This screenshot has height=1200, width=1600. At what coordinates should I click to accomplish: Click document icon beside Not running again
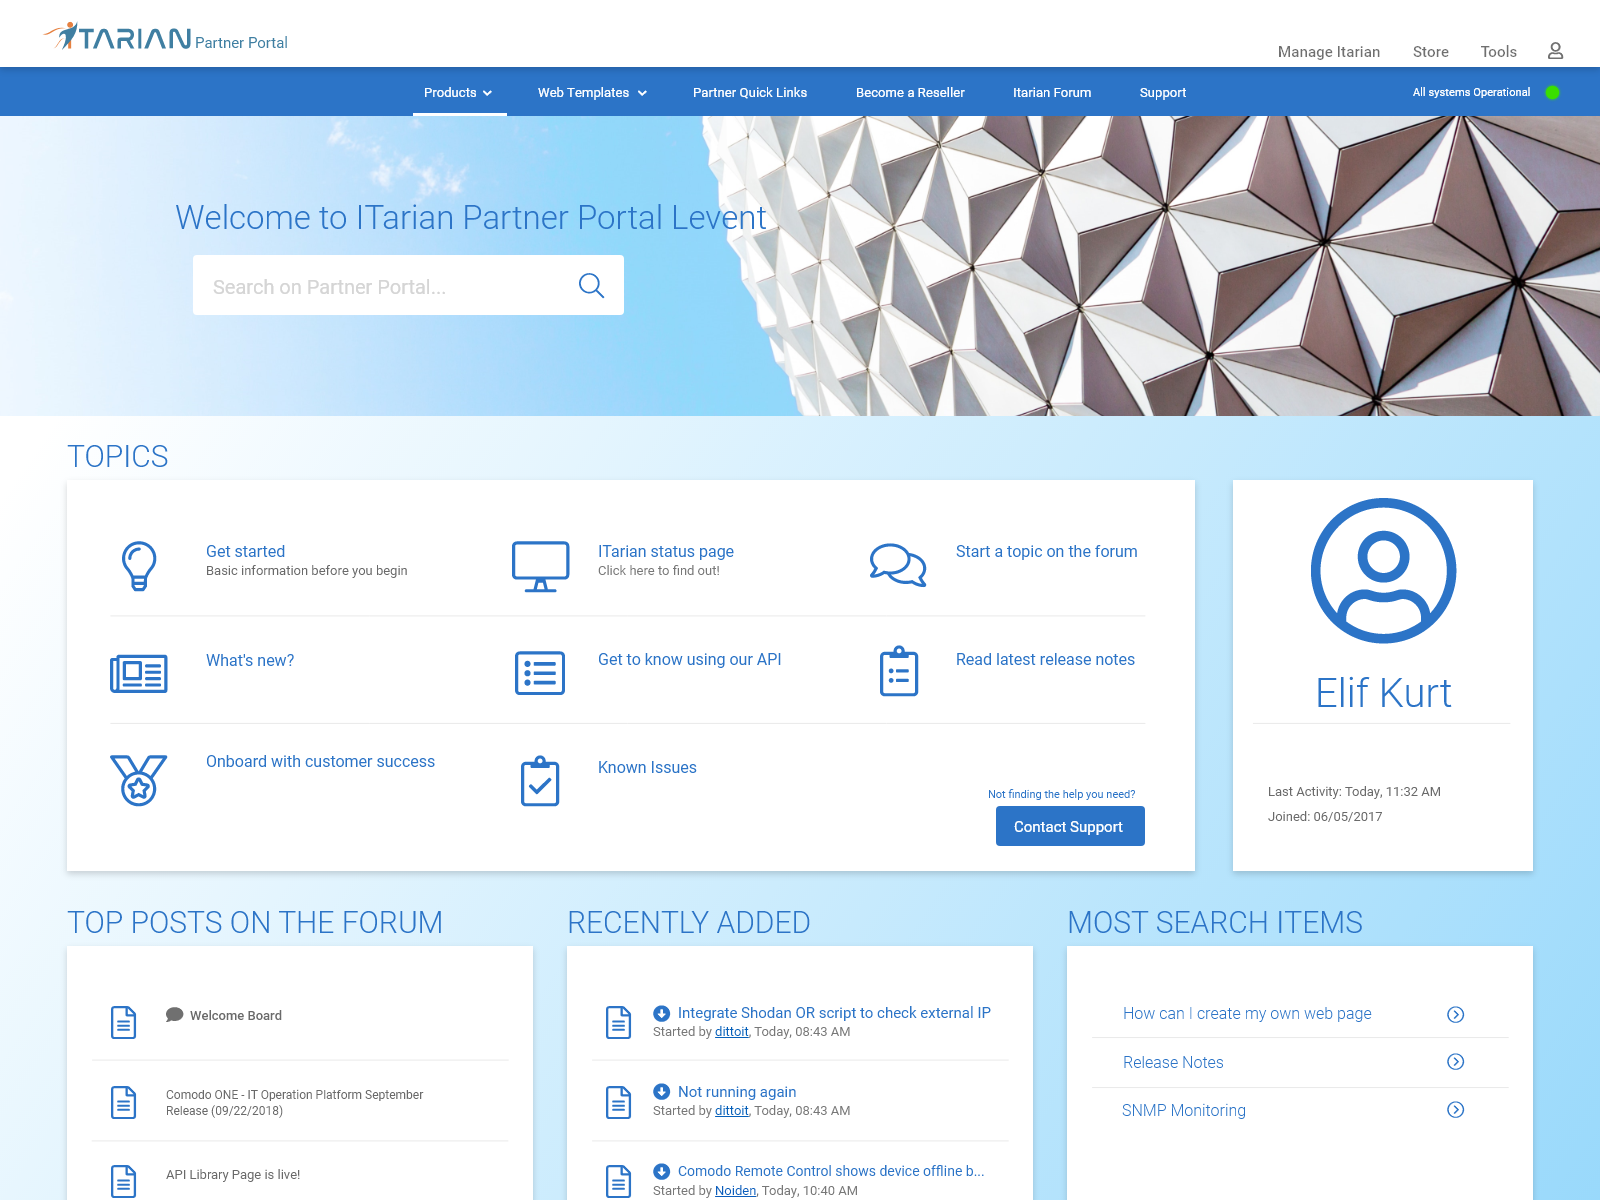pyautogui.click(x=619, y=1102)
